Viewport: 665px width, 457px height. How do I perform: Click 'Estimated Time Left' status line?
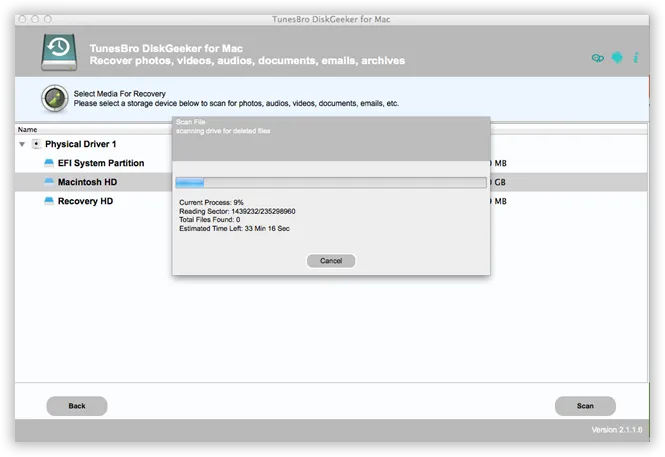pos(234,228)
